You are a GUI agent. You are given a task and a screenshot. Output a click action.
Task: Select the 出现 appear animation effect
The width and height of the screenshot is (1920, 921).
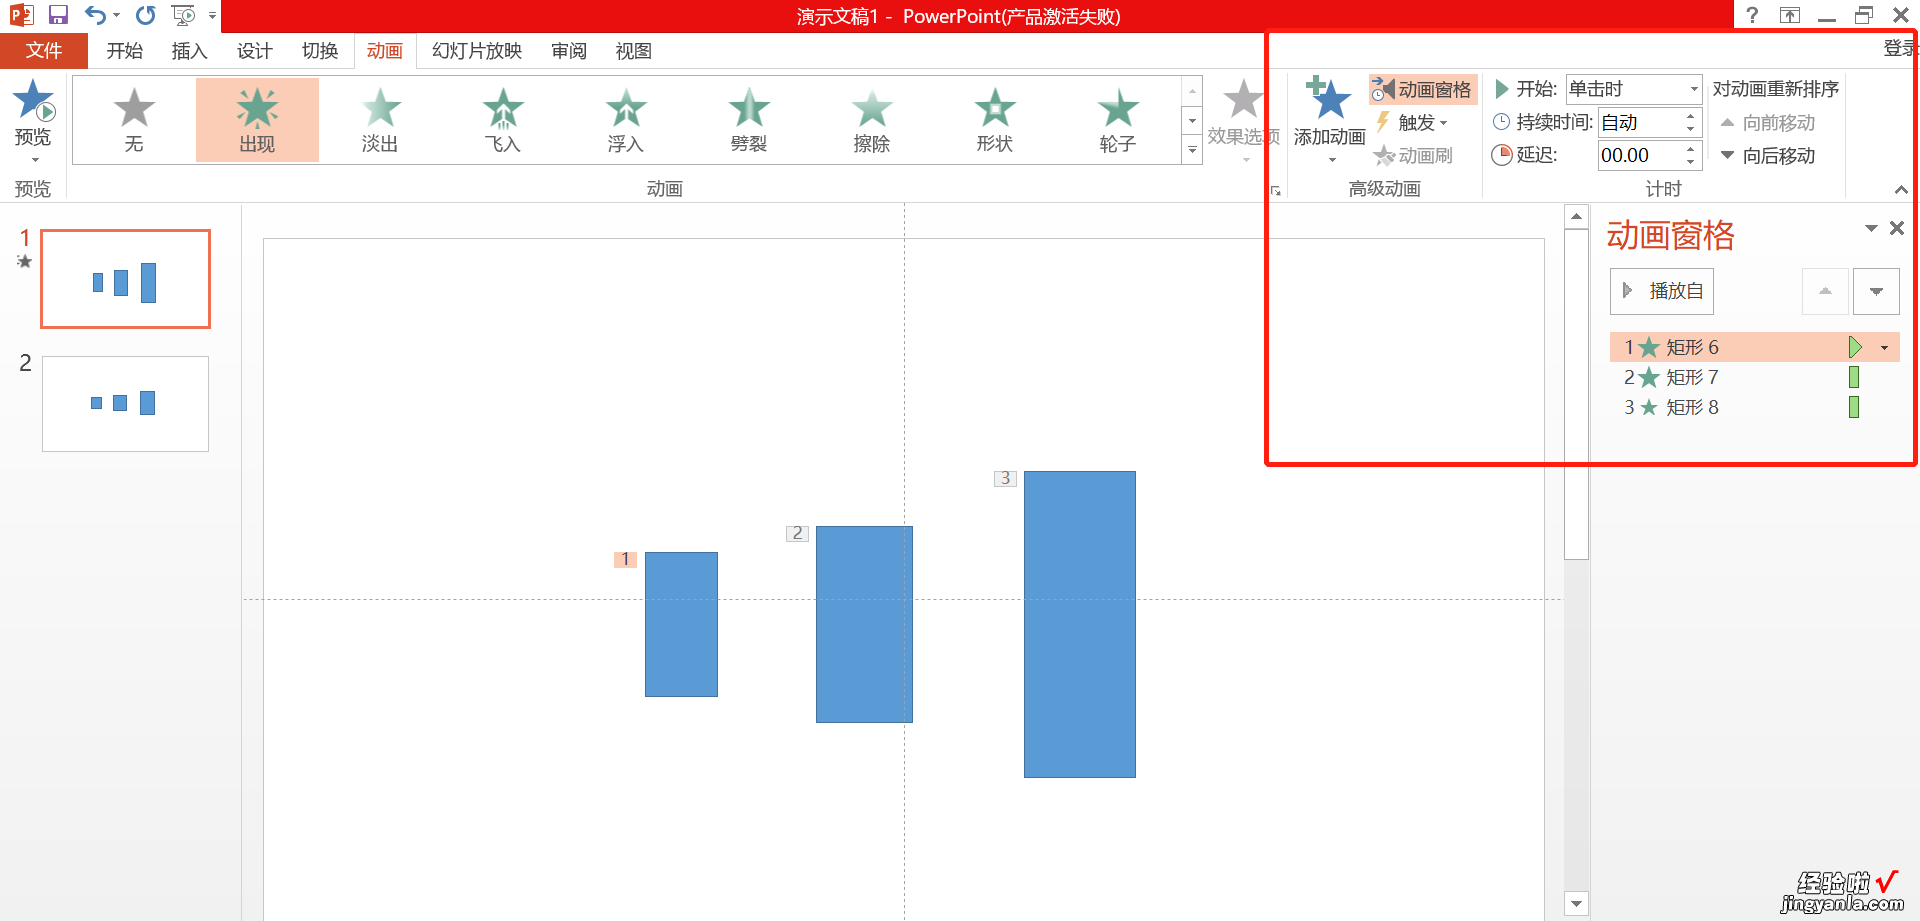tap(257, 119)
